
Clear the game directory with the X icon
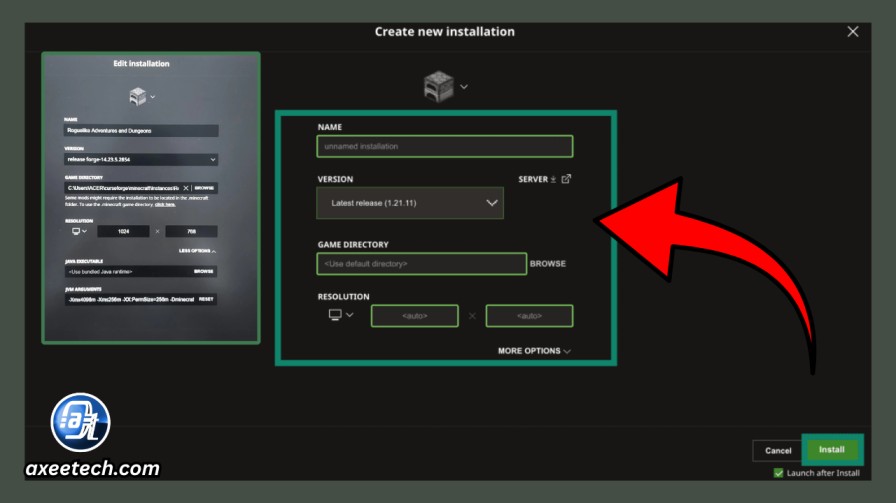(186, 188)
